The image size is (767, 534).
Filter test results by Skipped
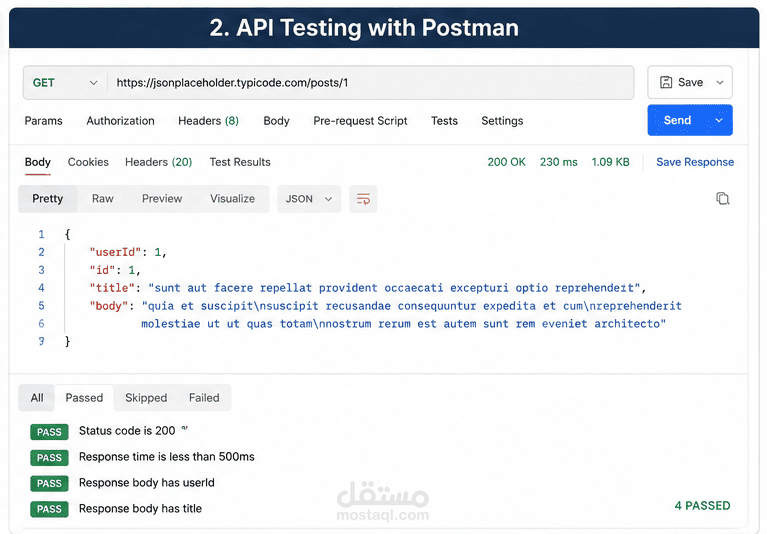(x=146, y=398)
